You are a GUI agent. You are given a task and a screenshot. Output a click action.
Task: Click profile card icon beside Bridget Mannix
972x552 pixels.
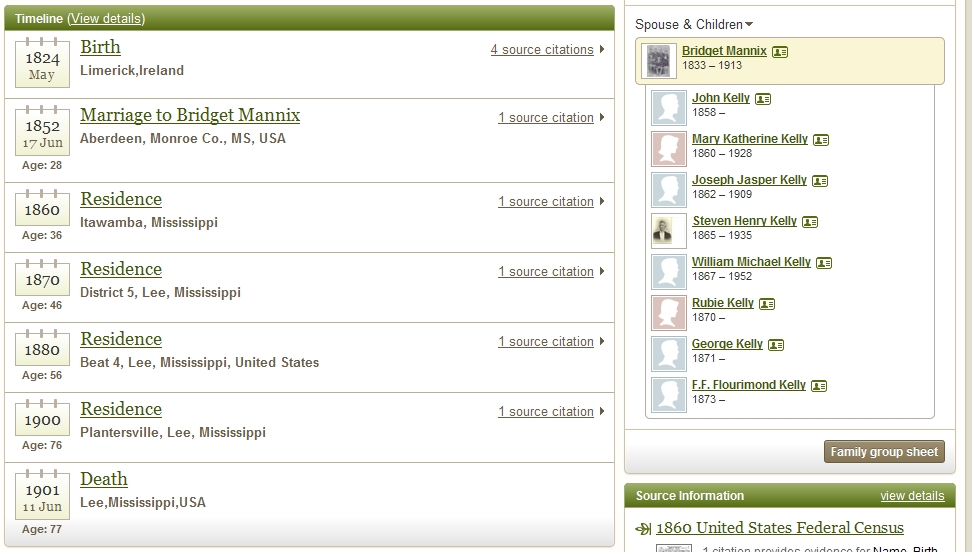(780, 52)
